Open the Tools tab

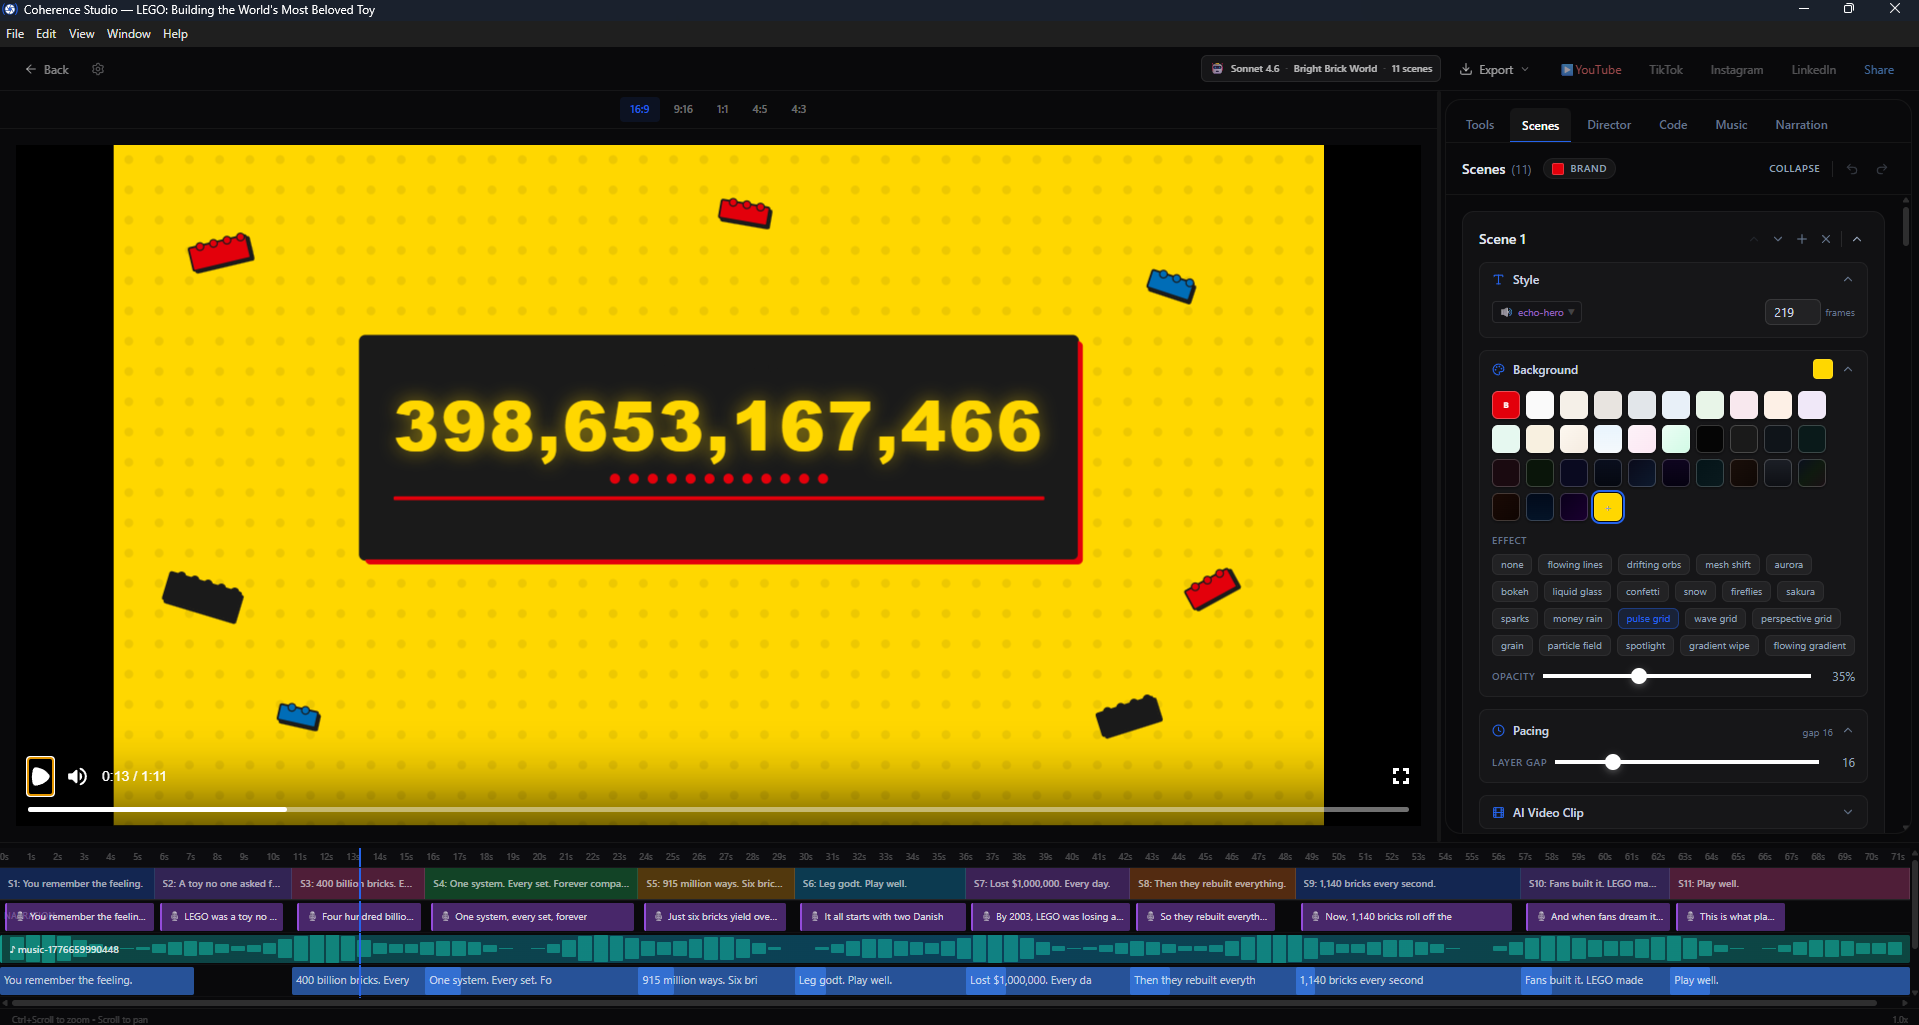pos(1479,125)
